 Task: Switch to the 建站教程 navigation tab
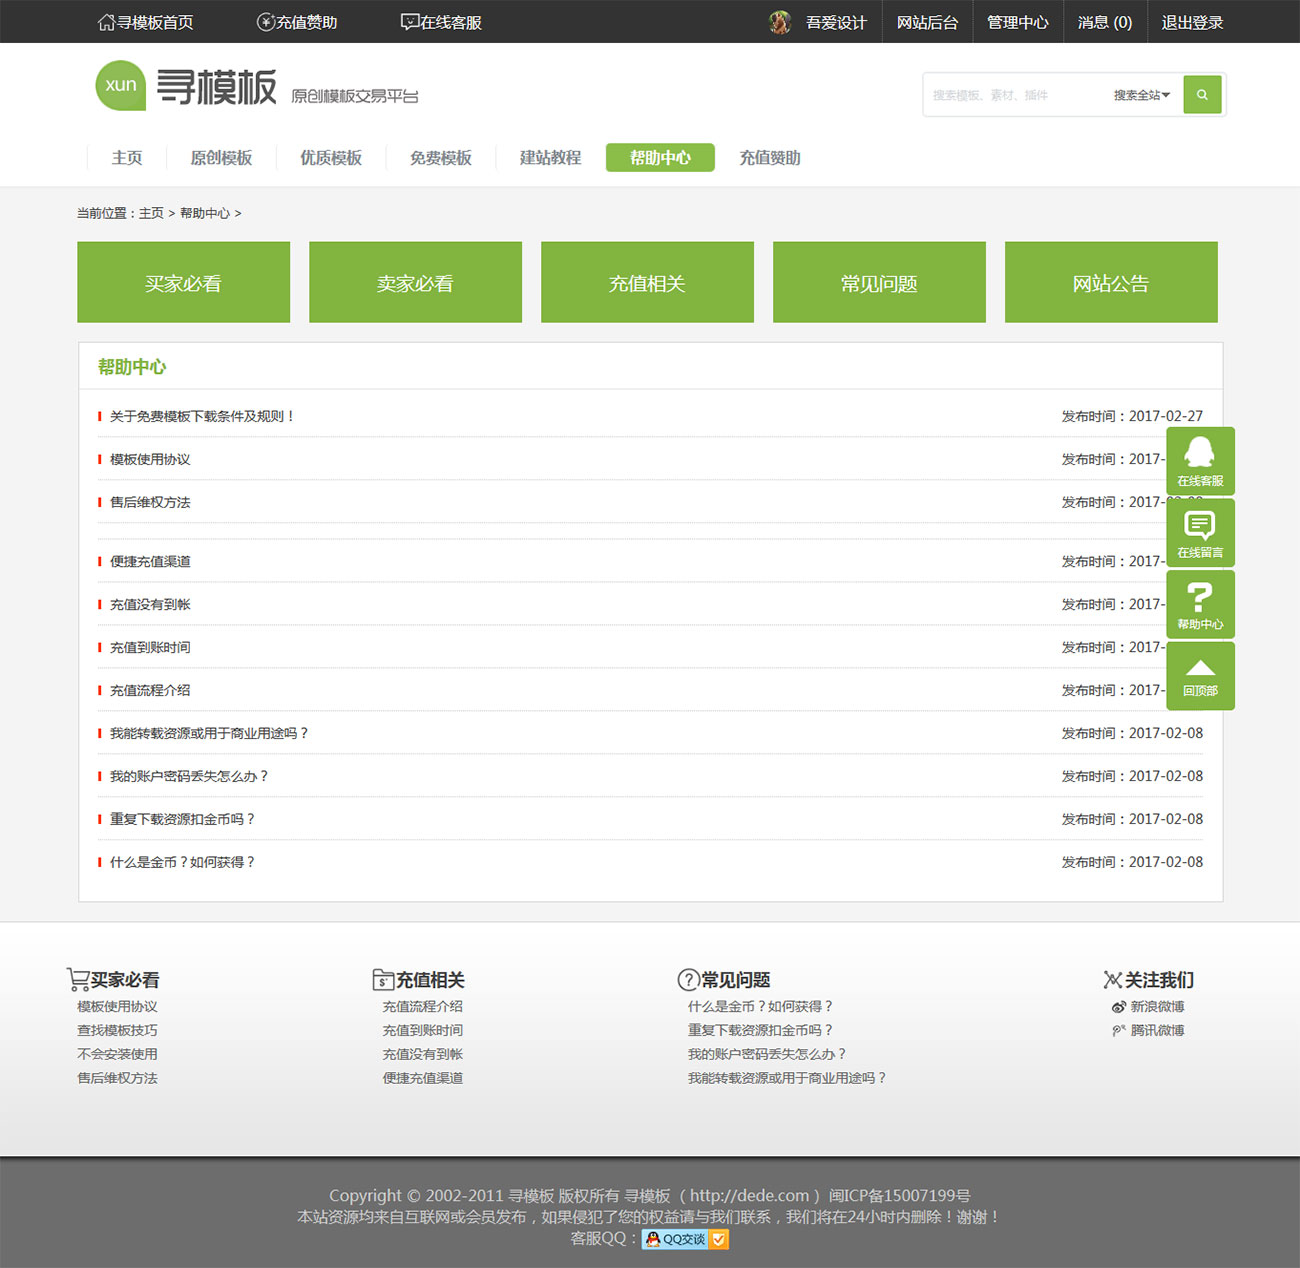tap(550, 158)
